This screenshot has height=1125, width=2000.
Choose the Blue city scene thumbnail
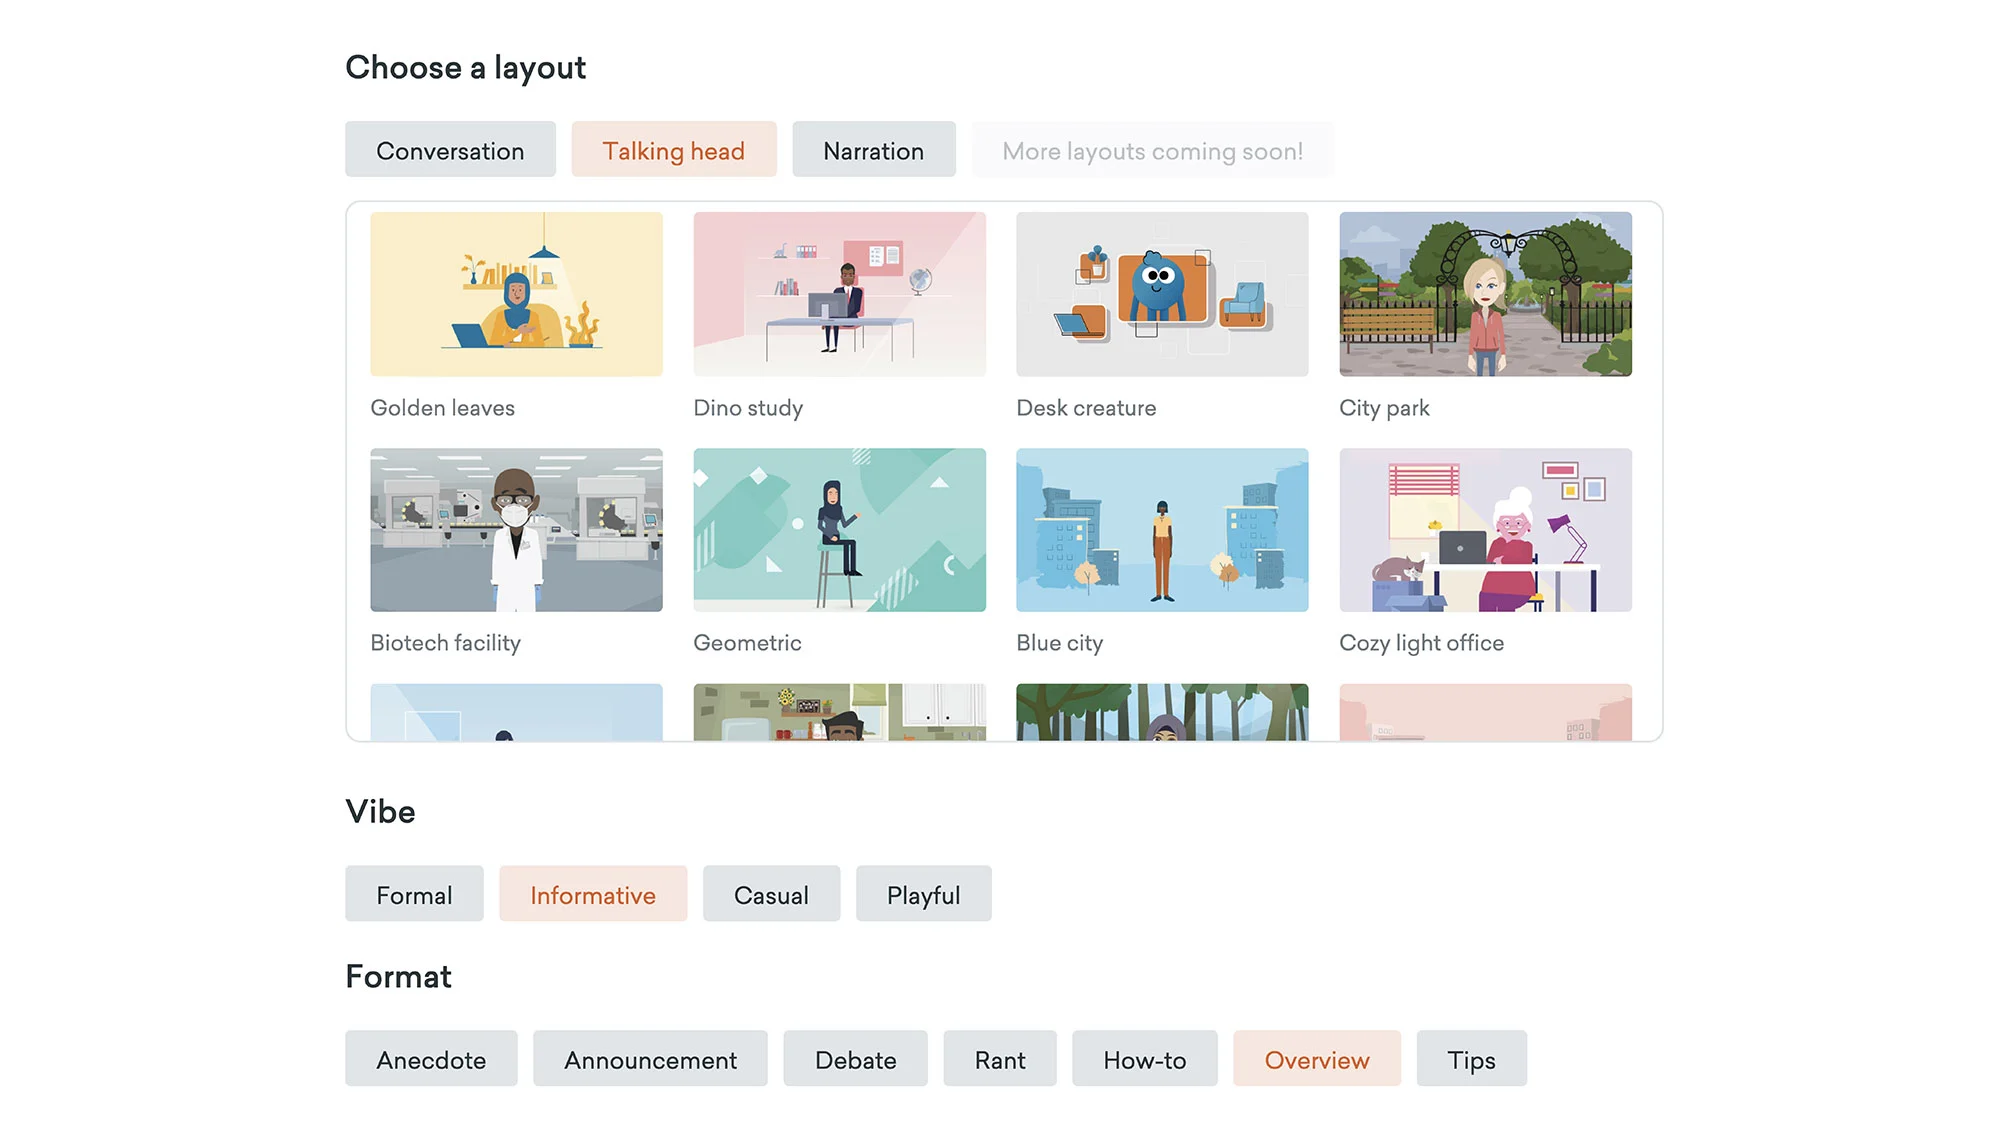[1162, 530]
